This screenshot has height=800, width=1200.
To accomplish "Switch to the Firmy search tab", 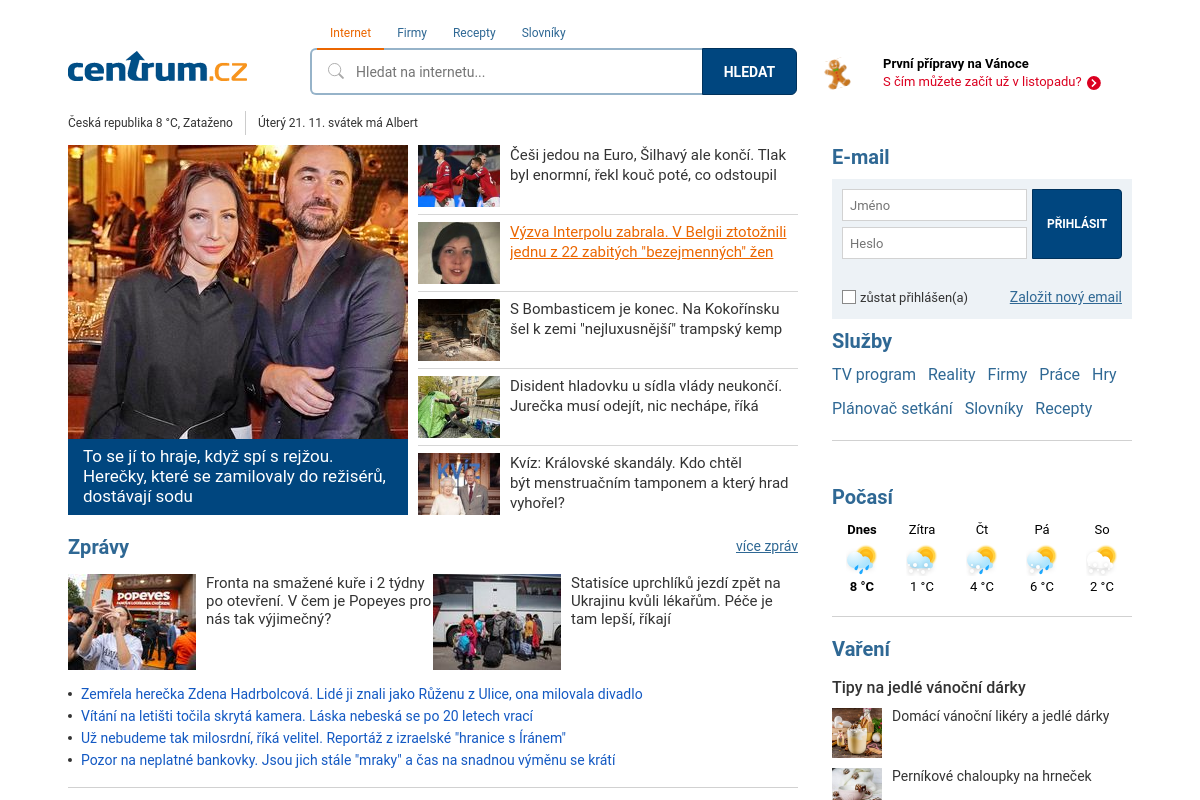I will coord(412,33).
